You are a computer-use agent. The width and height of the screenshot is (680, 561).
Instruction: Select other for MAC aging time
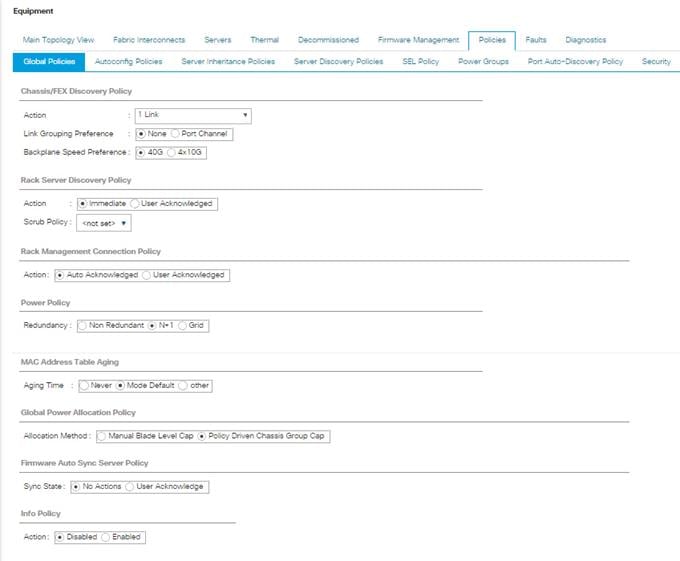181,385
